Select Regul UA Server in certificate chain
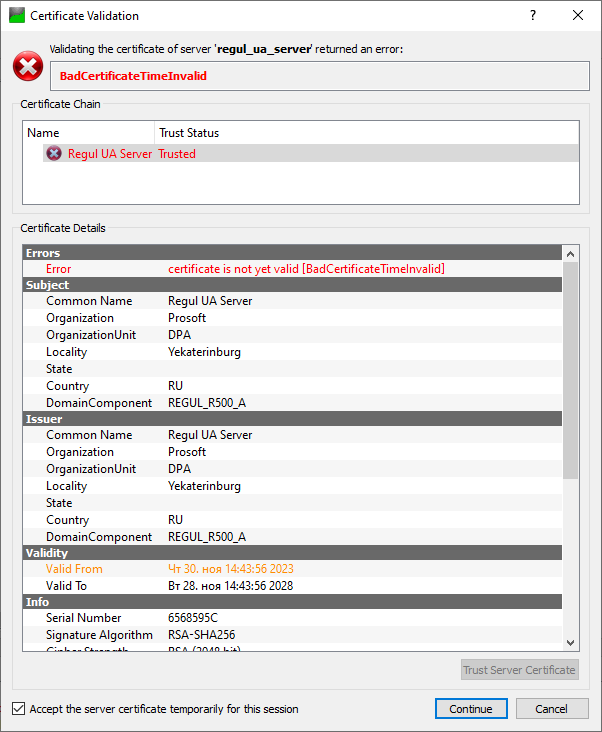This screenshot has width=602, height=732. point(110,154)
